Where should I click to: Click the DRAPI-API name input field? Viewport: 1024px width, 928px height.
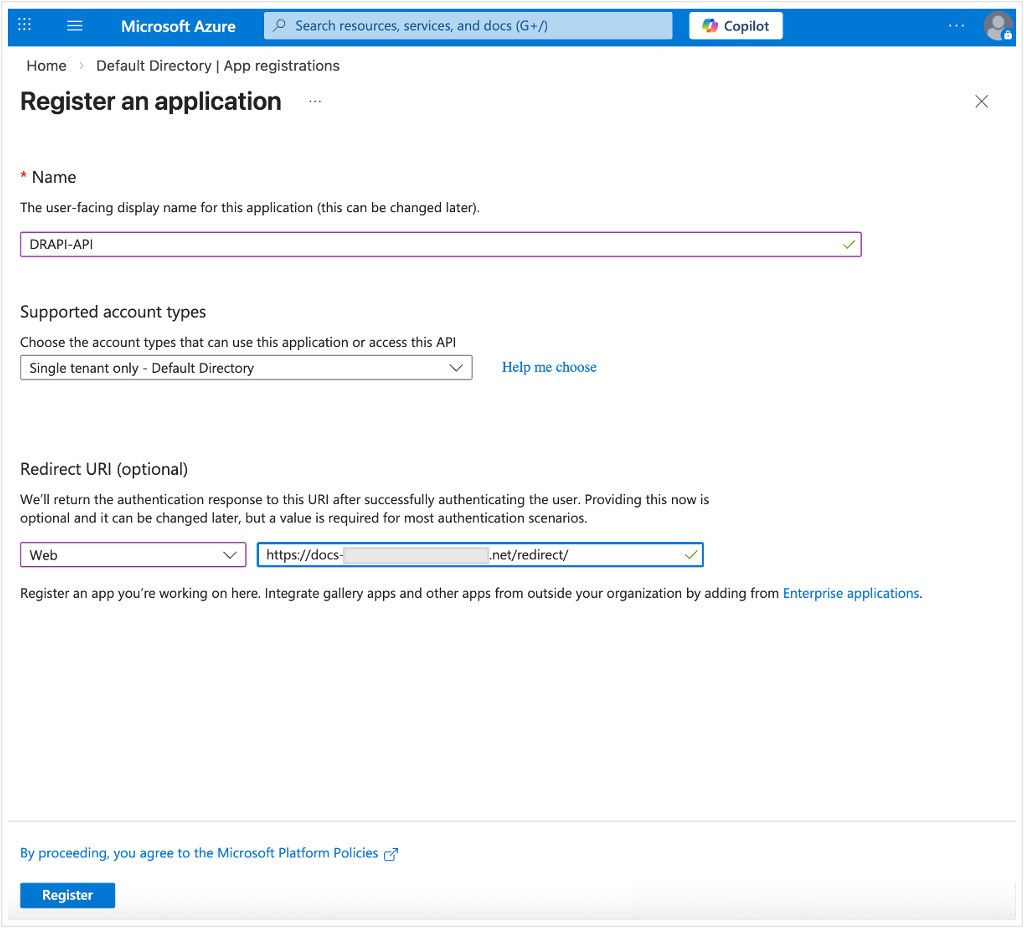coord(440,244)
